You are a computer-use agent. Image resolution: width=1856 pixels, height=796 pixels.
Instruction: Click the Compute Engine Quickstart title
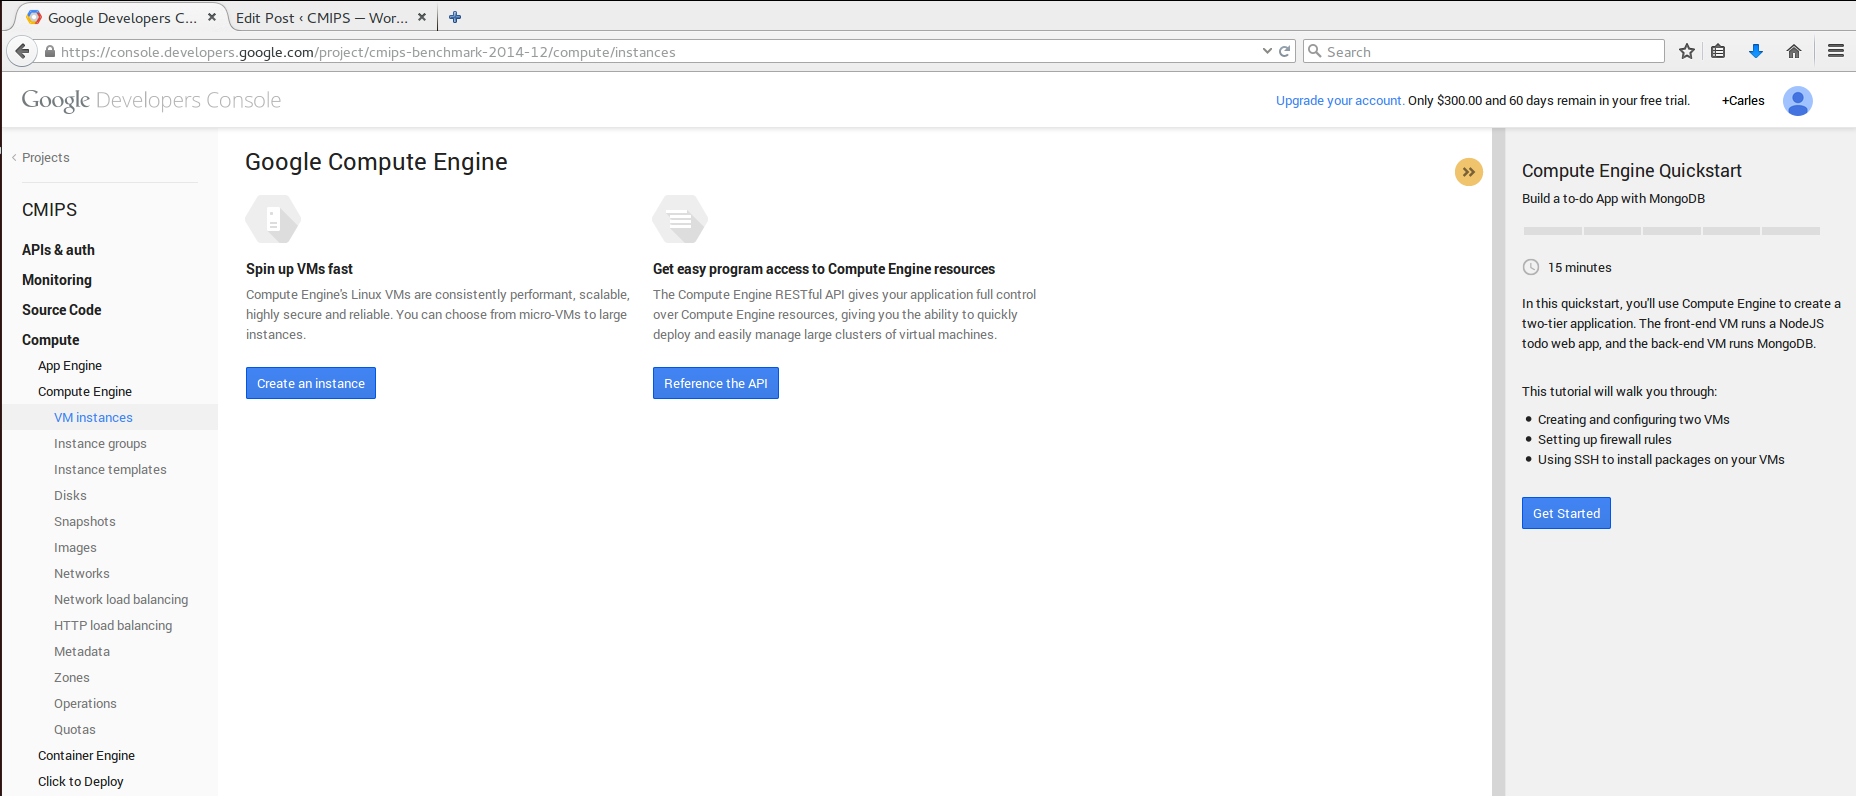[1632, 171]
